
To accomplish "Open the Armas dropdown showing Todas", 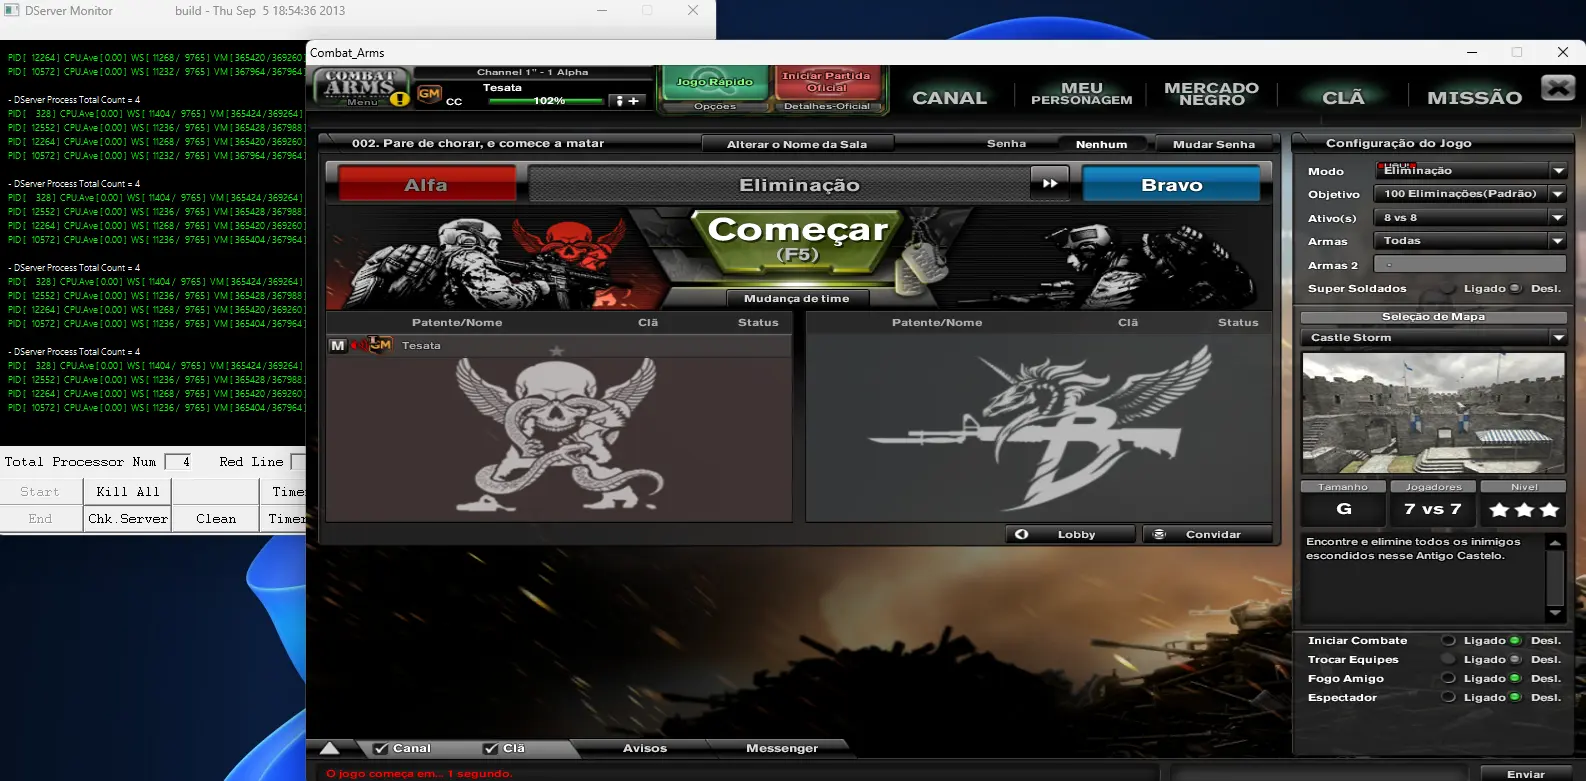I will coord(1470,241).
